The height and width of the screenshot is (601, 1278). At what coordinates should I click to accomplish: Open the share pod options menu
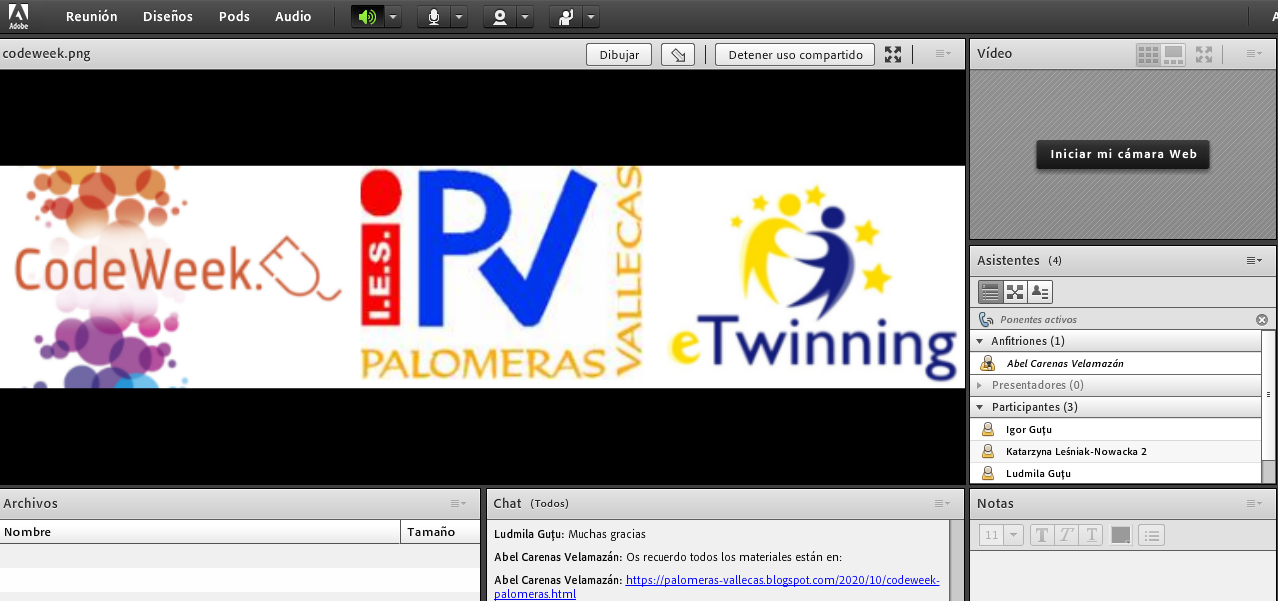coord(943,54)
